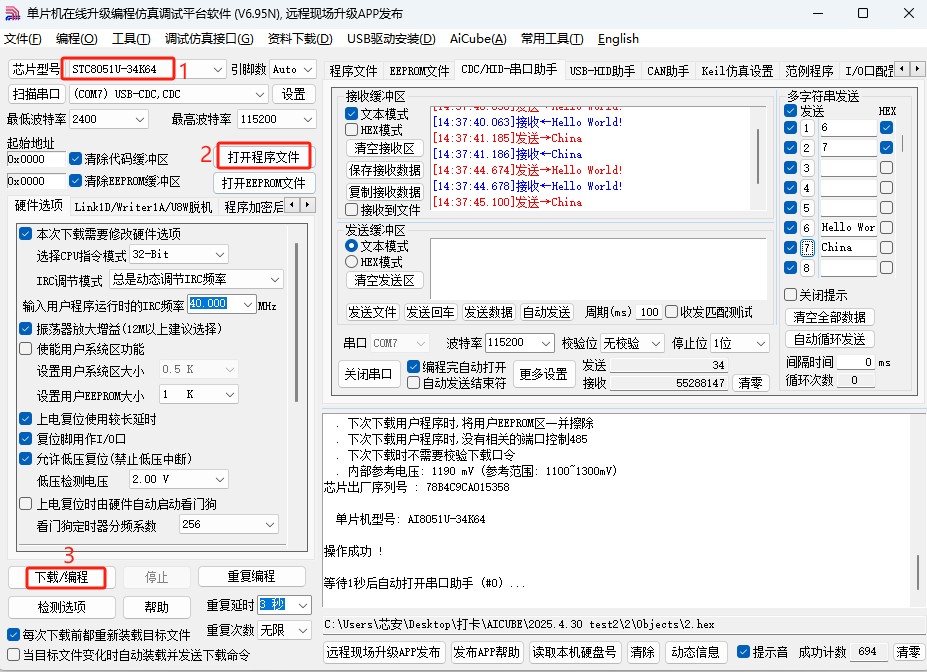Click the application logo icon in title bar
Viewport: 927px width, 672px height.
tap(12, 13)
